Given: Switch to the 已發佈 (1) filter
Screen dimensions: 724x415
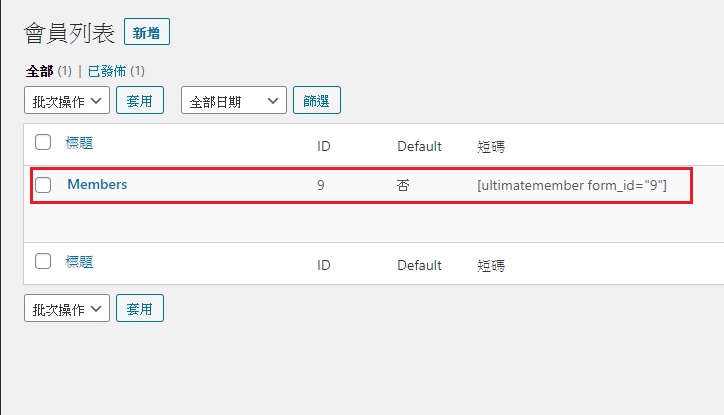Looking at the screenshot, I should coord(116,71).
